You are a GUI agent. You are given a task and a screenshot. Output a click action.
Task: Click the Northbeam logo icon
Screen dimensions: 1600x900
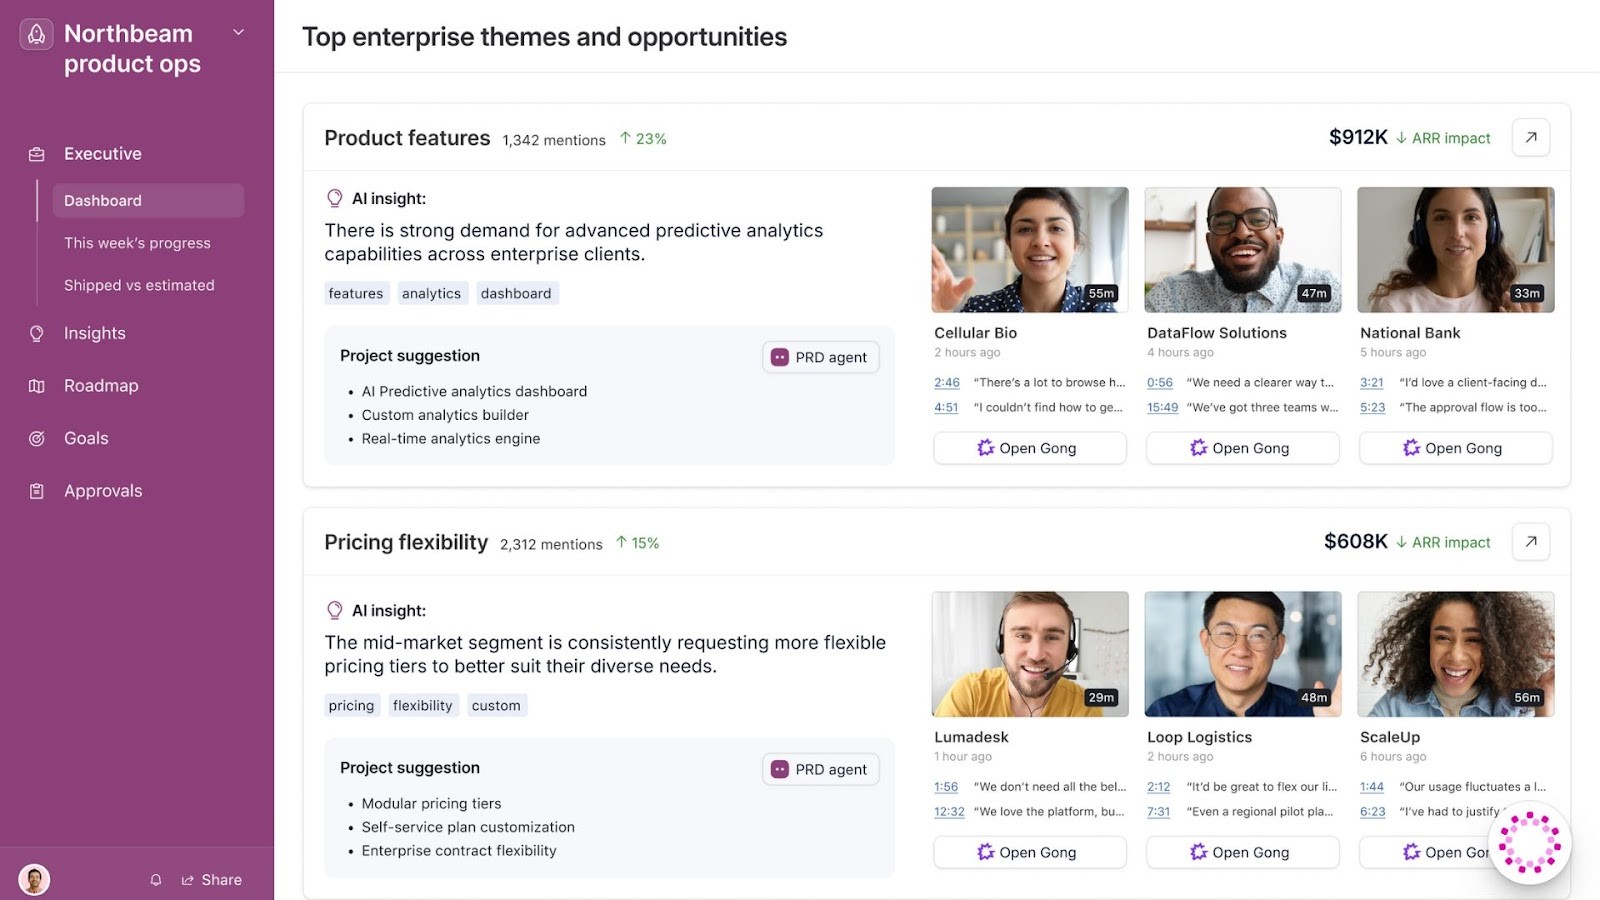tap(35, 34)
